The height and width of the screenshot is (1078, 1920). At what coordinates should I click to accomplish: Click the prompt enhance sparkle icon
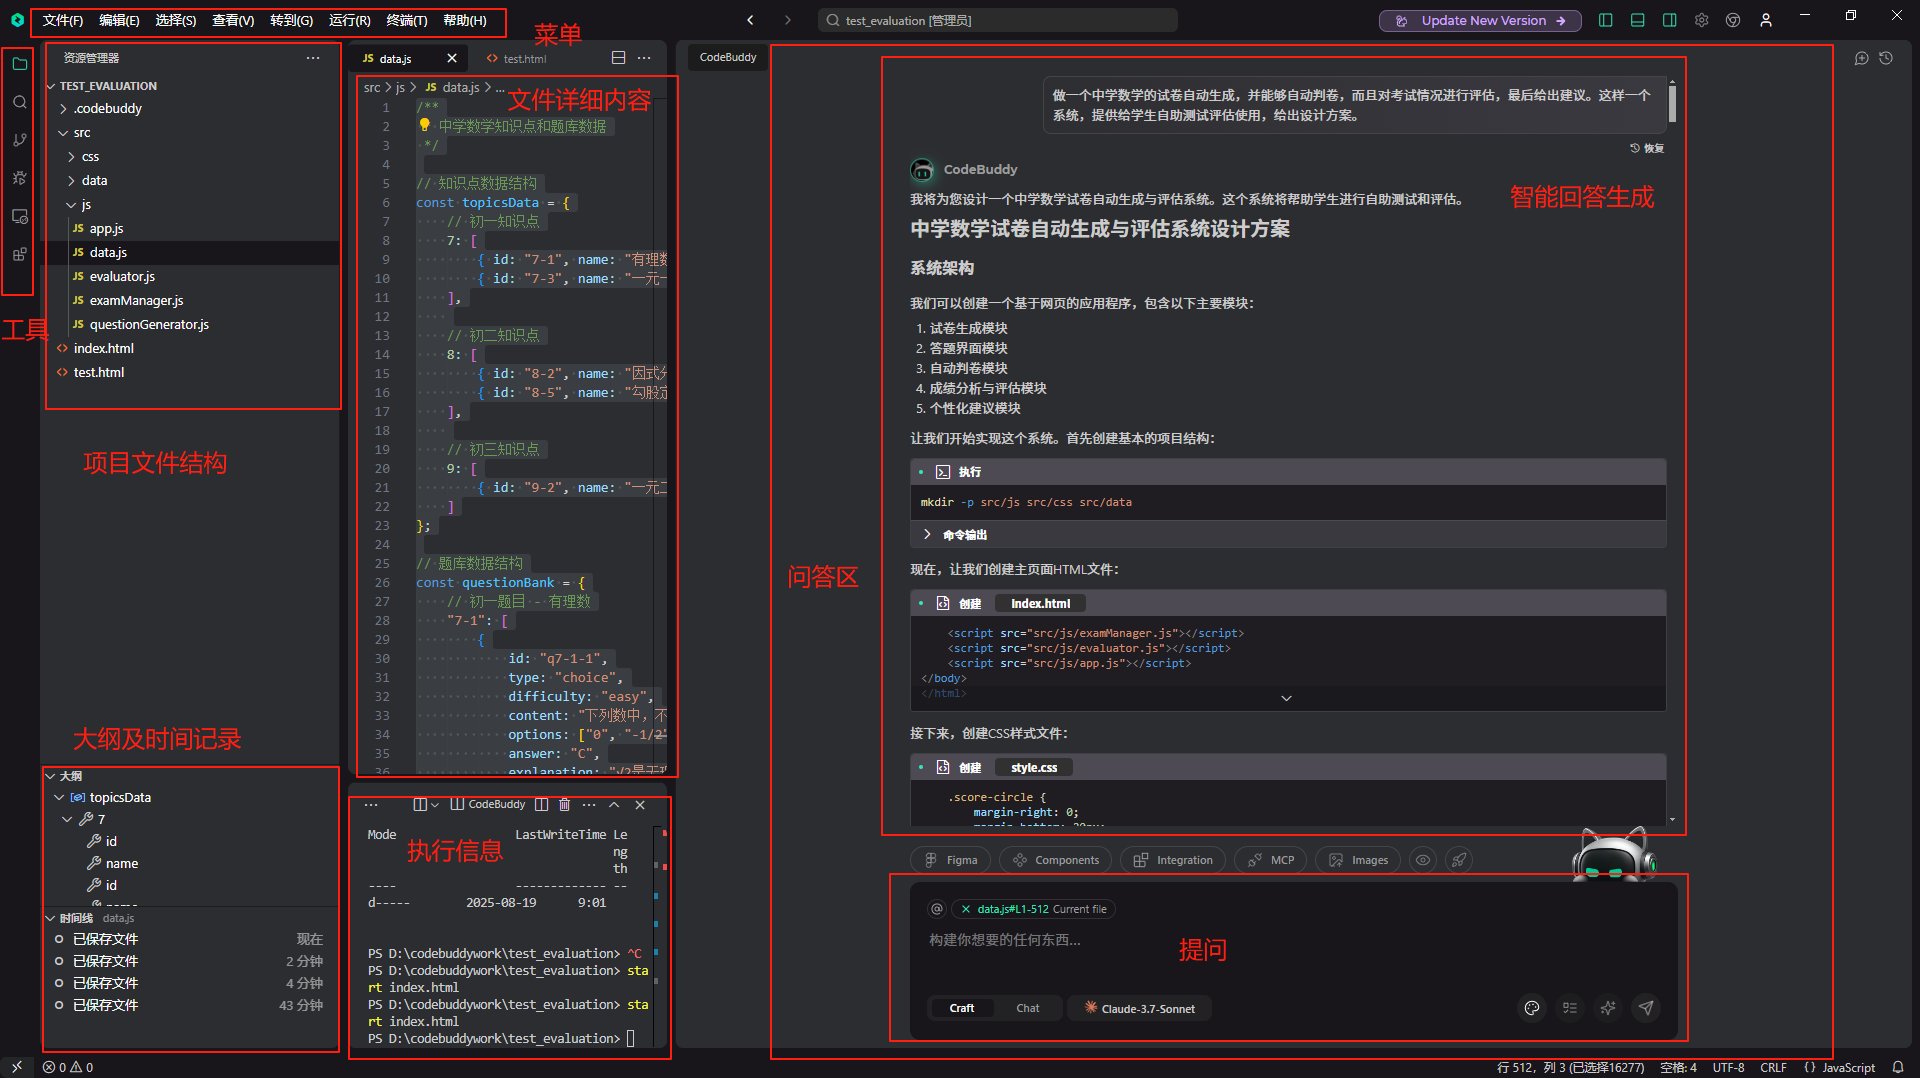[x=1608, y=1008]
